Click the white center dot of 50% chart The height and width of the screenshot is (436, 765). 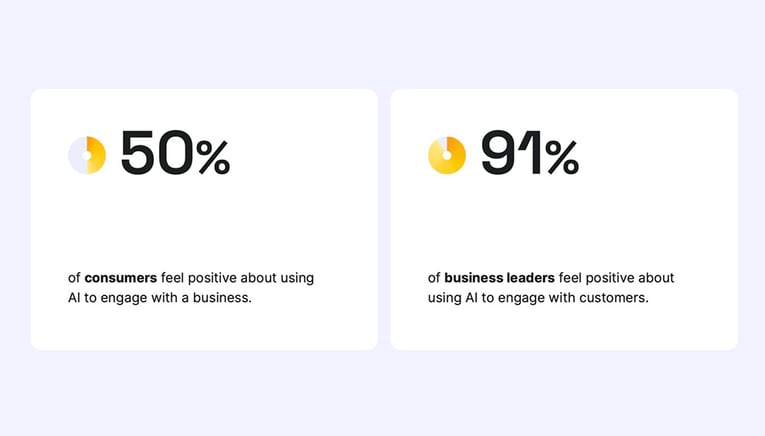pyautogui.click(x=87, y=156)
